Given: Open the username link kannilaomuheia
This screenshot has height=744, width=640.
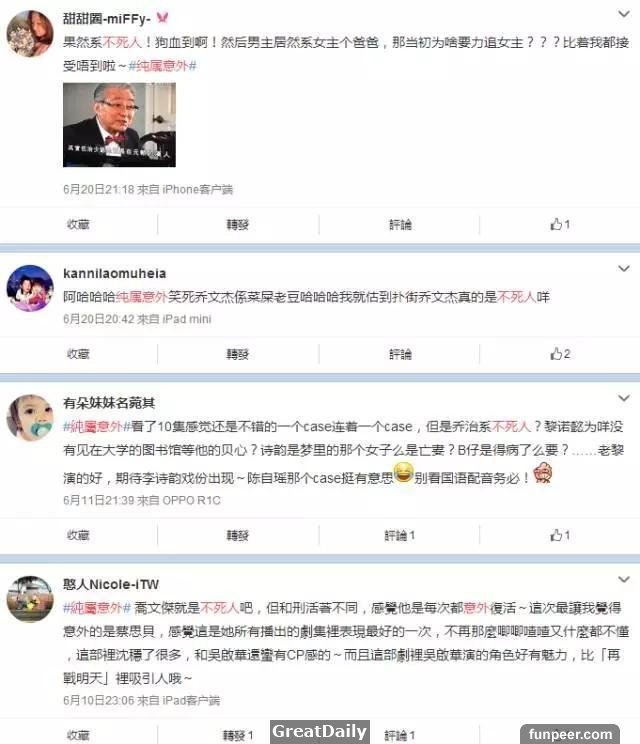Looking at the screenshot, I should point(114,273).
